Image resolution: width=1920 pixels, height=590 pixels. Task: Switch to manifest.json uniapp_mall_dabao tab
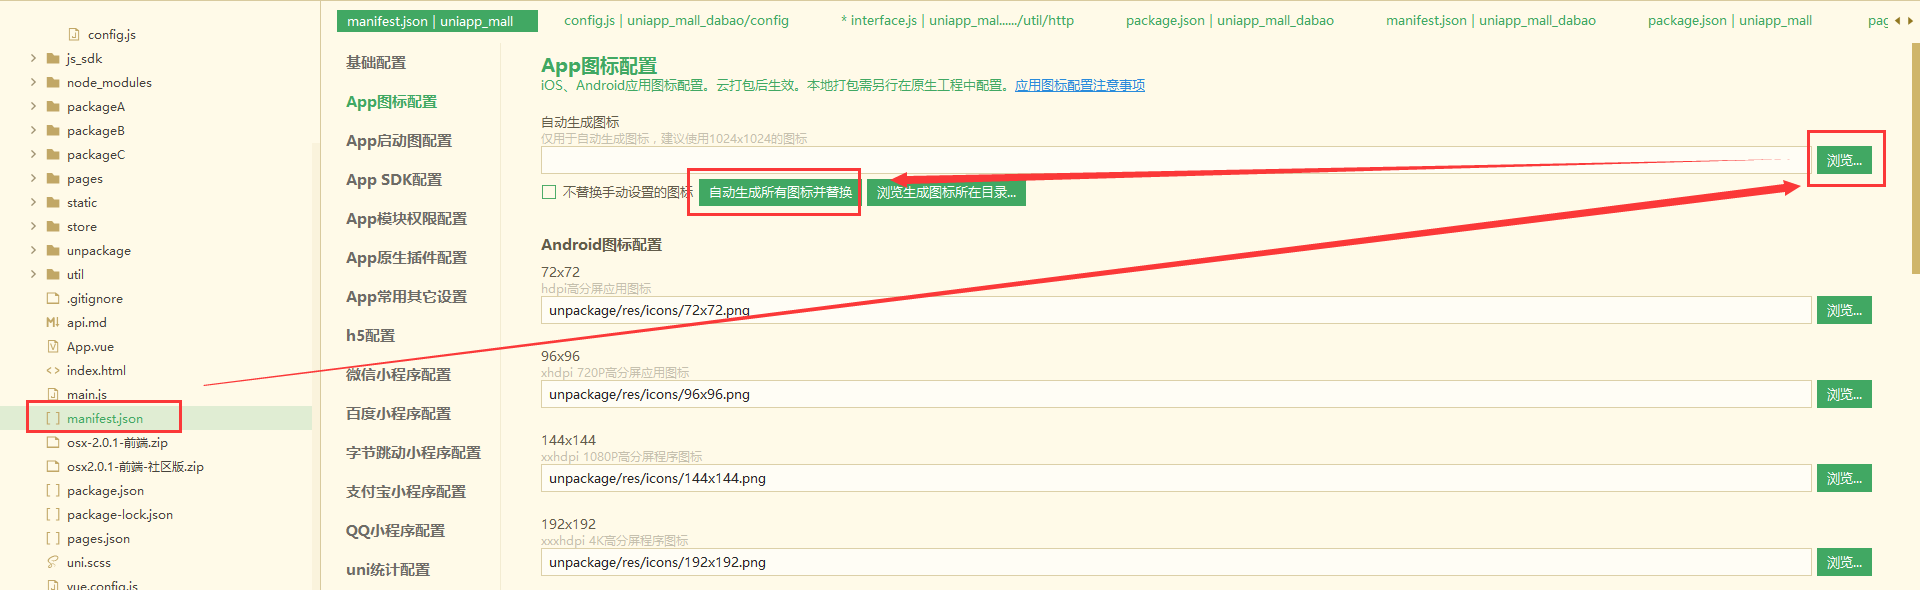tap(1491, 20)
